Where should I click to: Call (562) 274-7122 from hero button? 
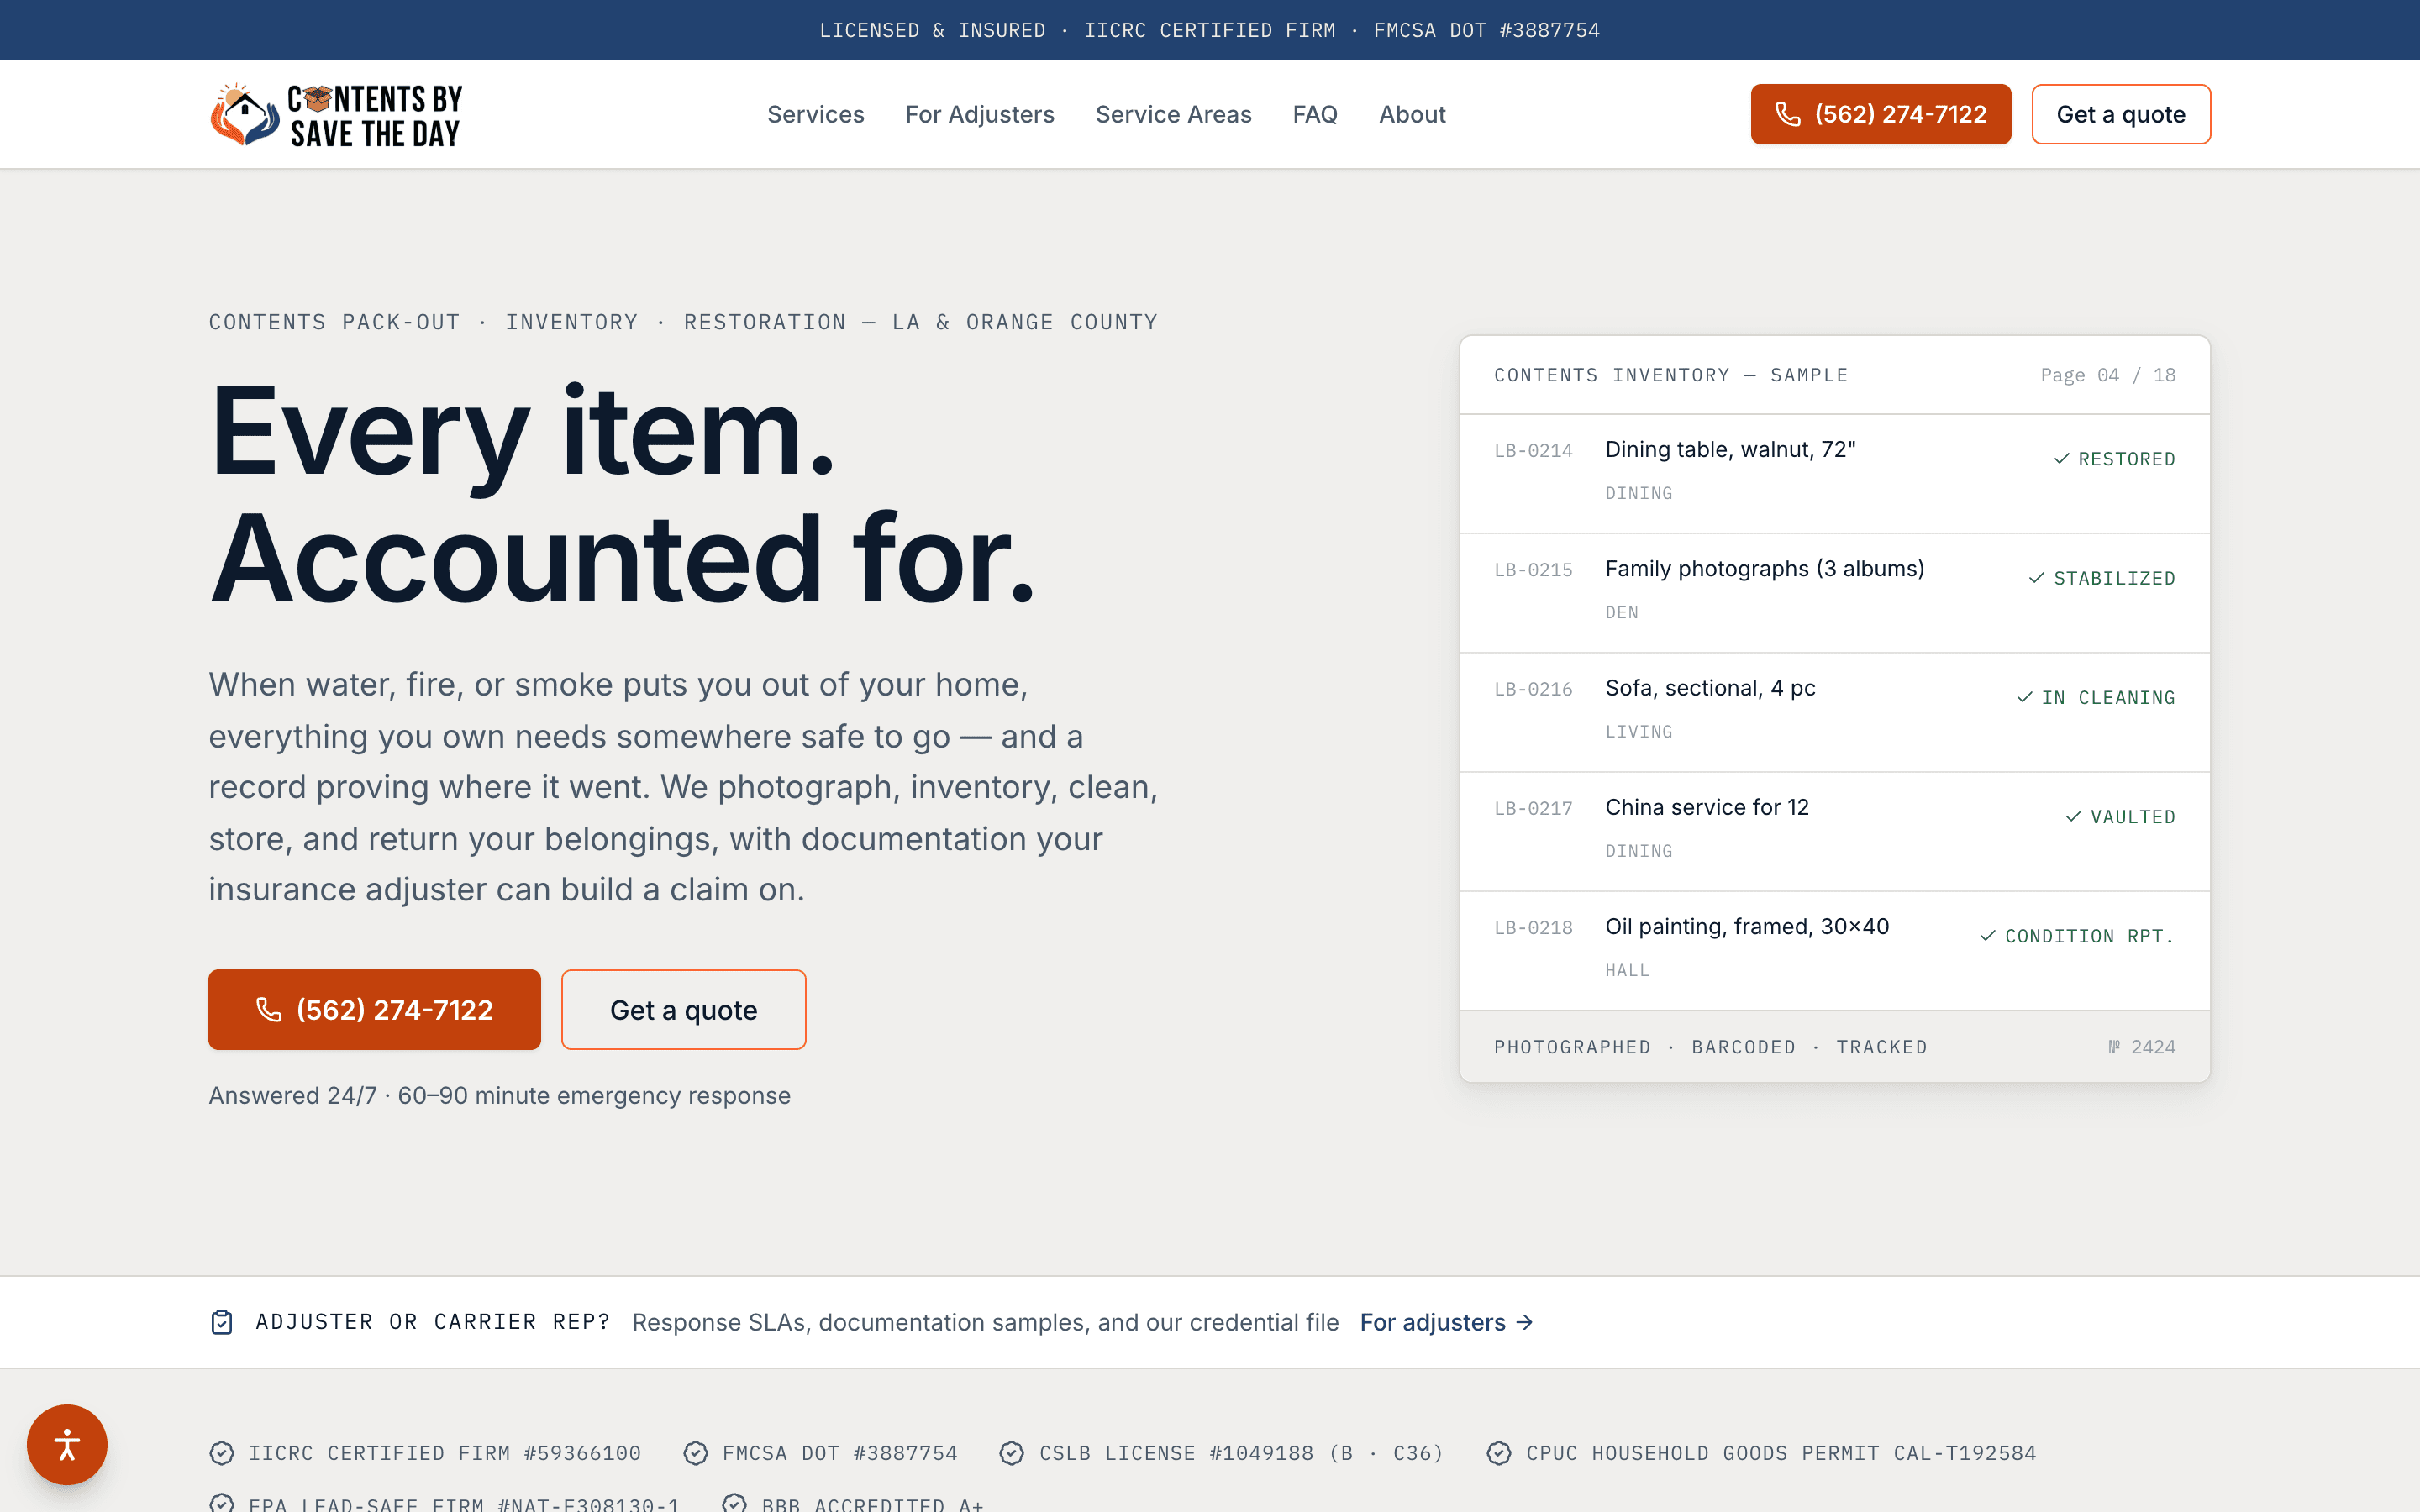374,1010
